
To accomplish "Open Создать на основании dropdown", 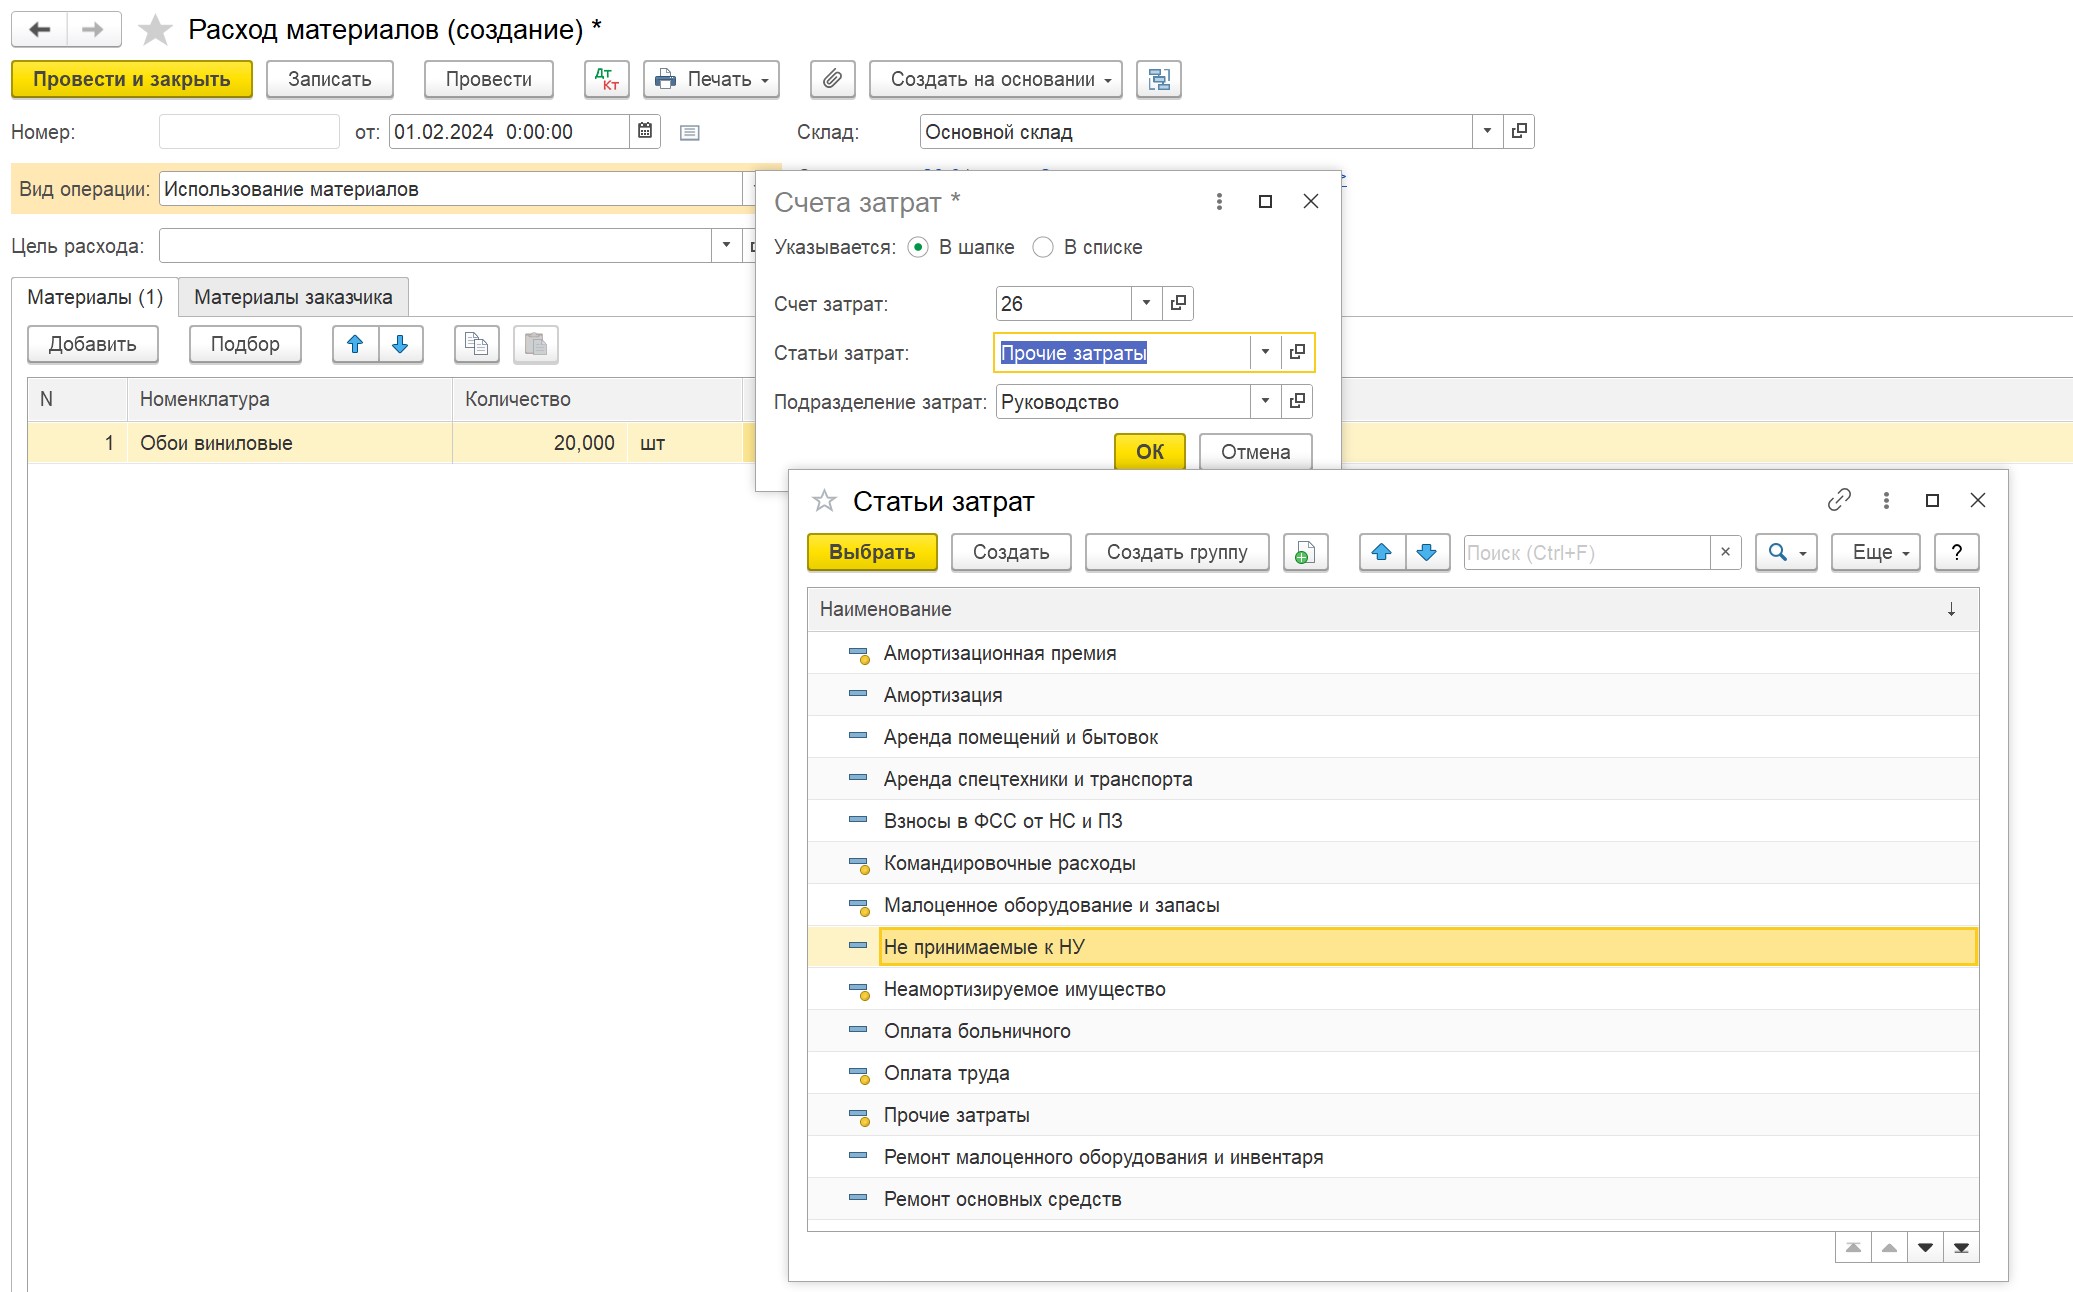I will point(995,79).
